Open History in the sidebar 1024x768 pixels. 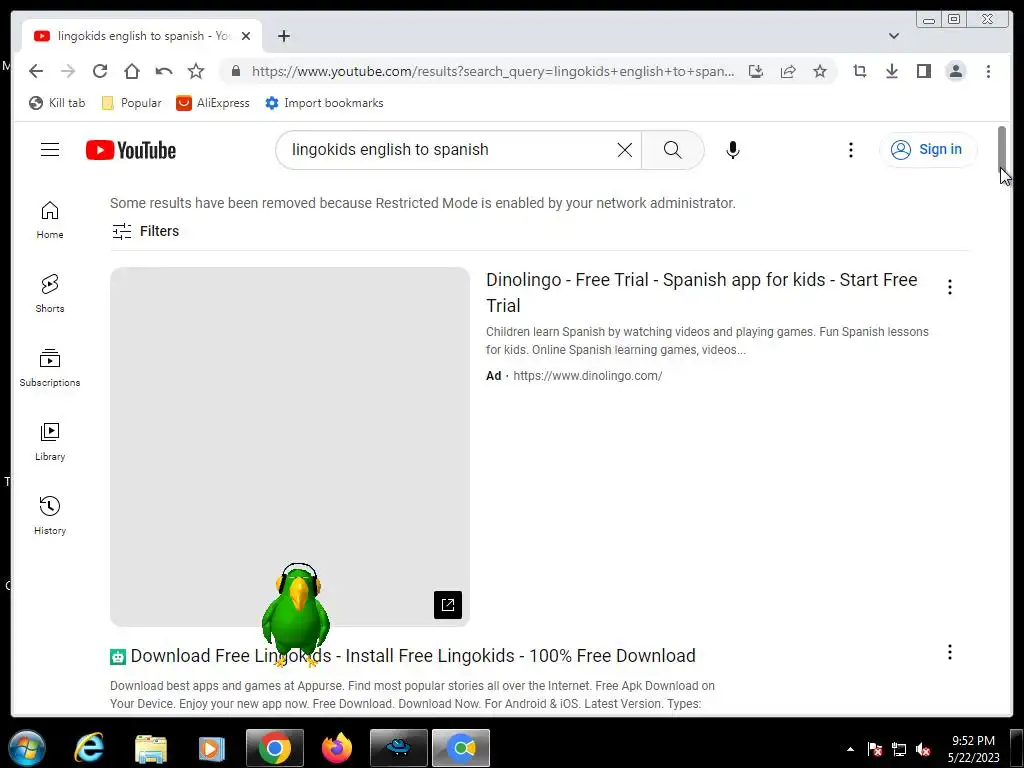click(50, 516)
